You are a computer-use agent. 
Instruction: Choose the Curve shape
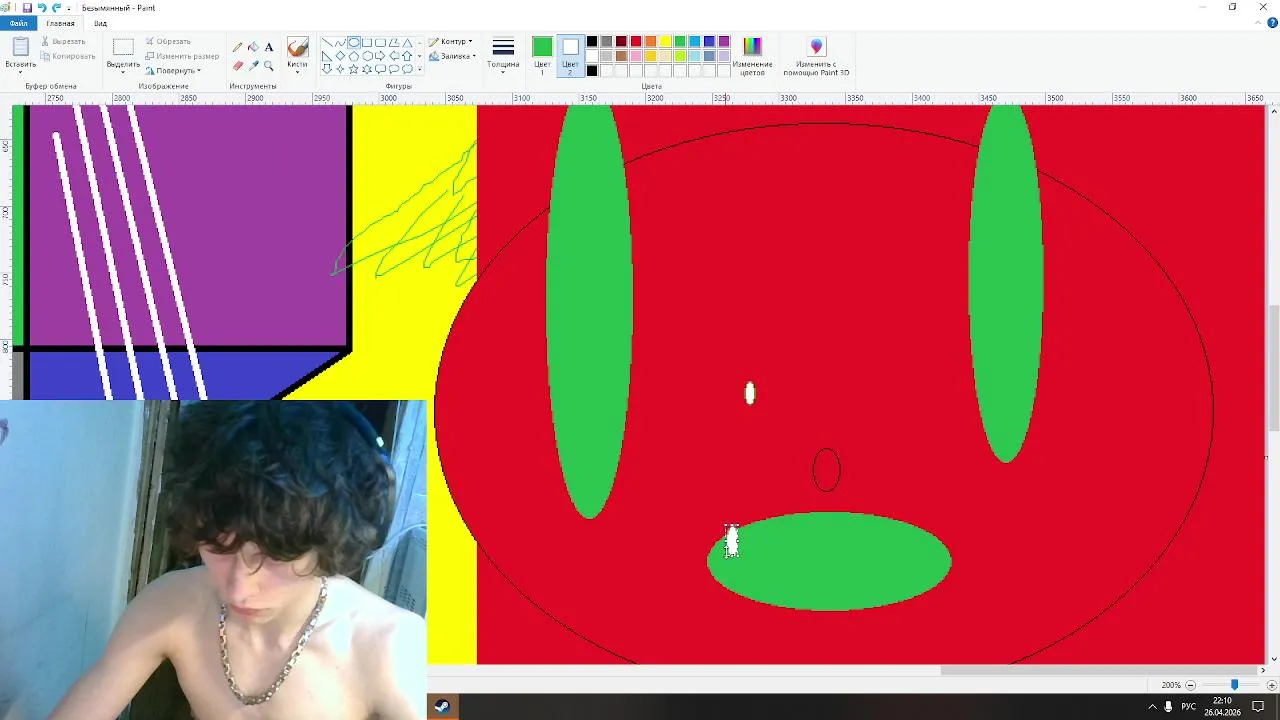[x=340, y=43]
